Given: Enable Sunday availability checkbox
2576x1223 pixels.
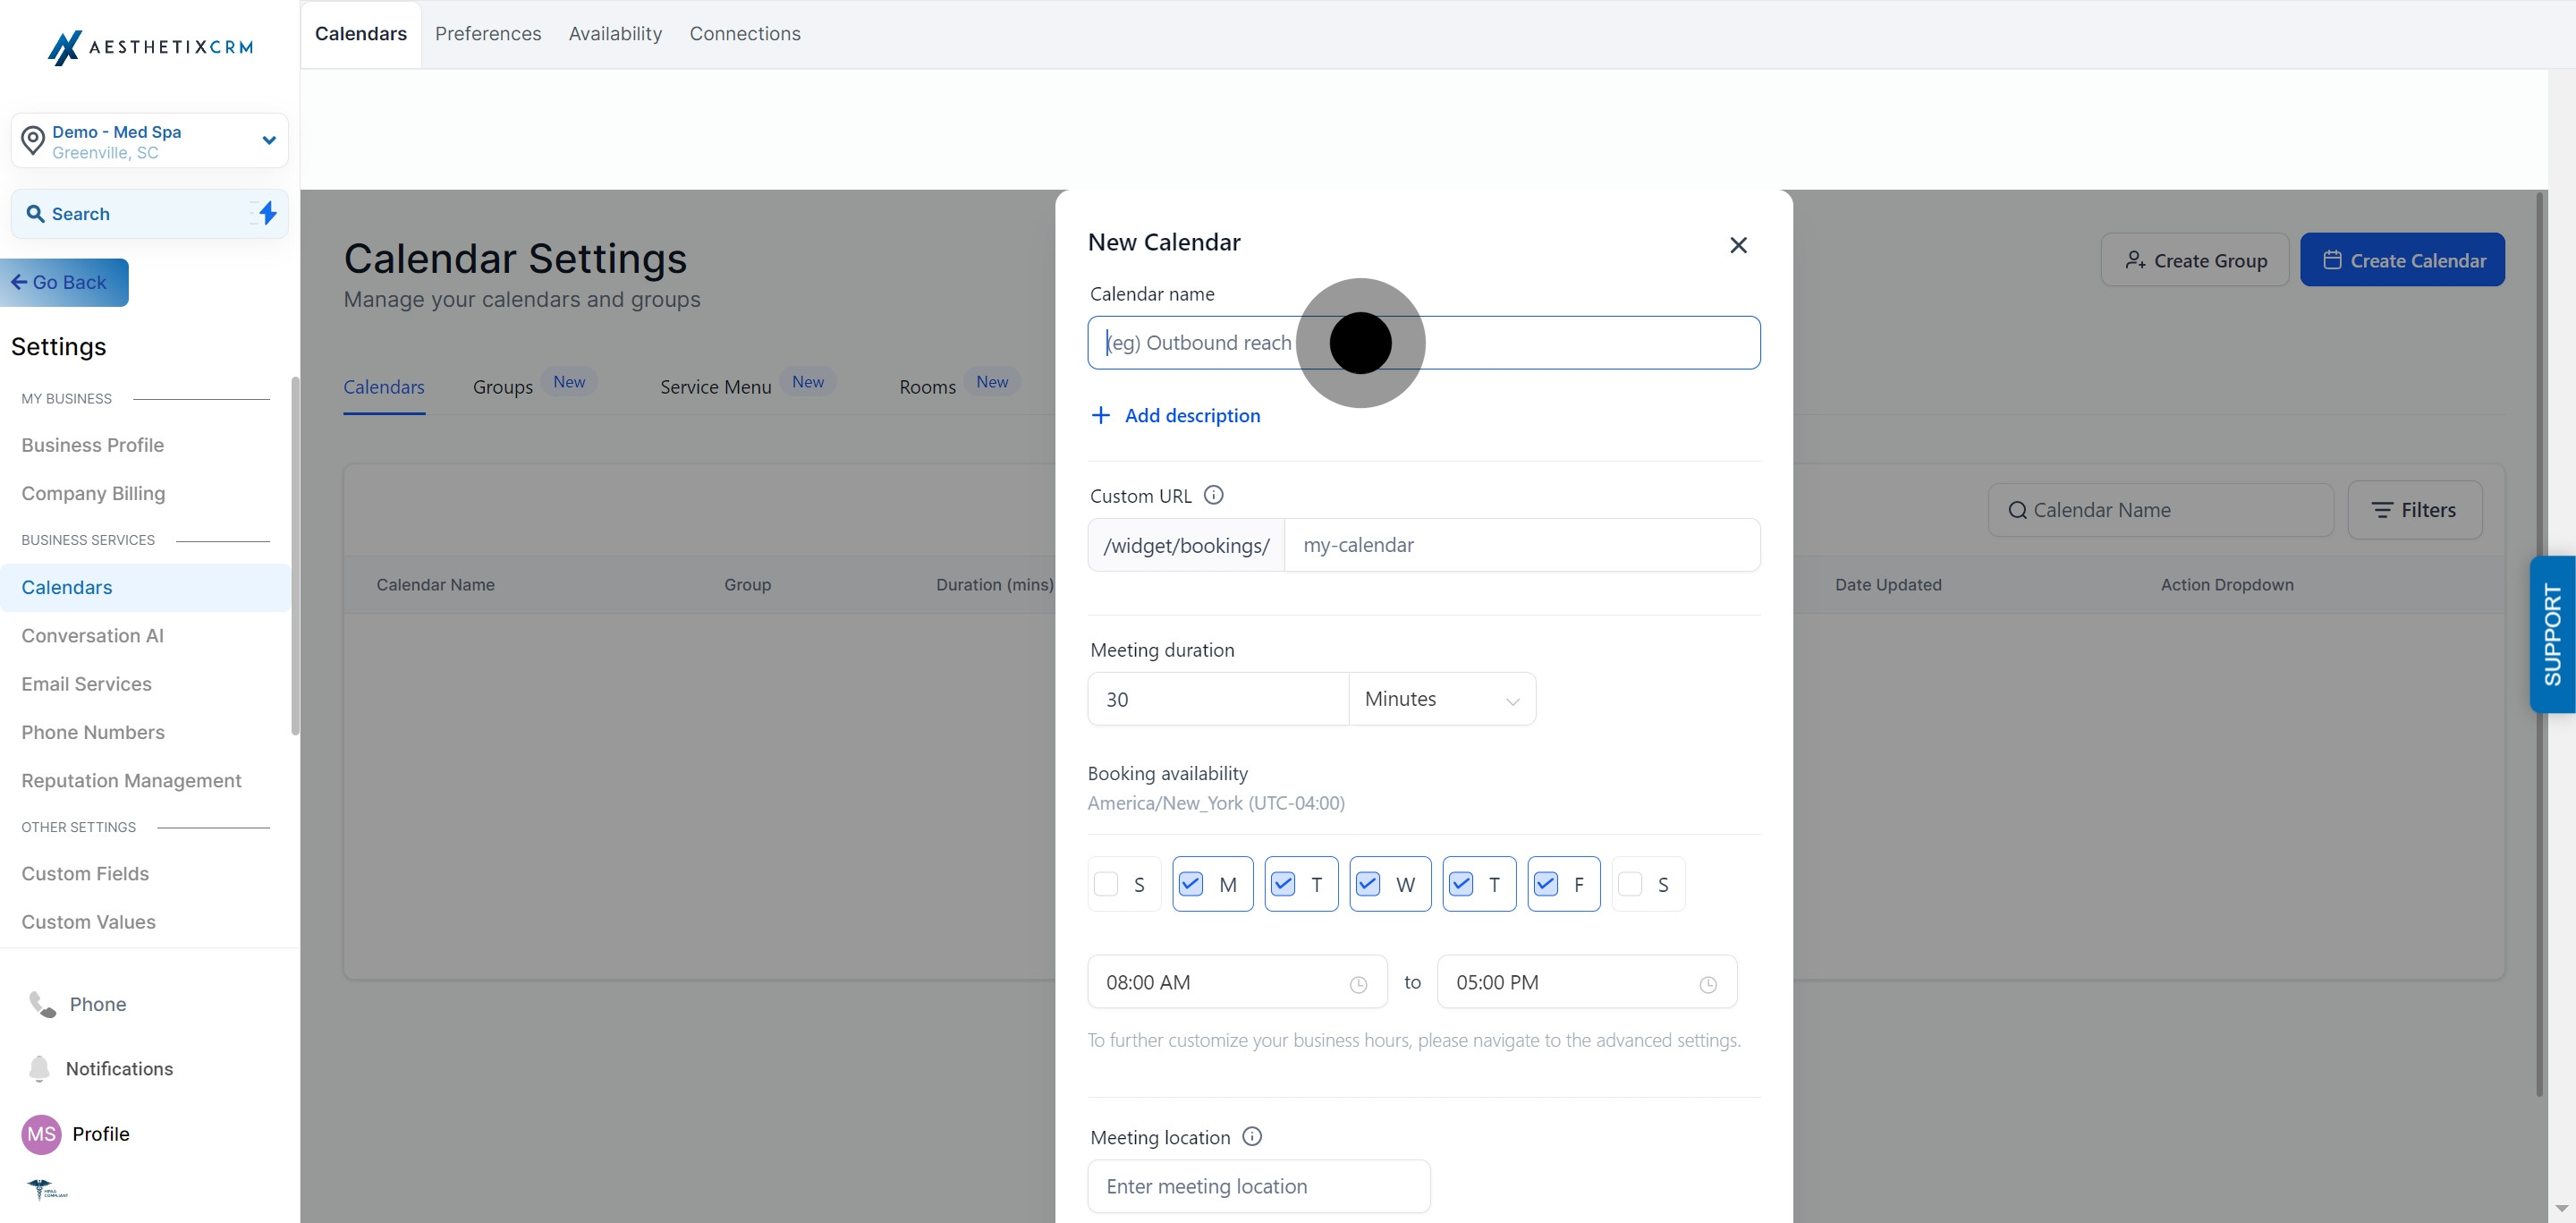Looking at the screenshot, I should 1106,884.
